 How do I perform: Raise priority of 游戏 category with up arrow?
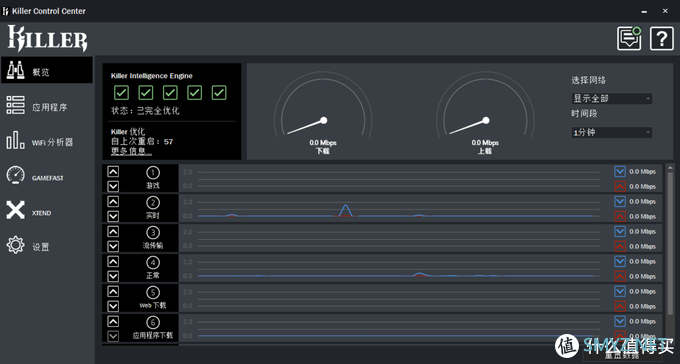[113, 172]
